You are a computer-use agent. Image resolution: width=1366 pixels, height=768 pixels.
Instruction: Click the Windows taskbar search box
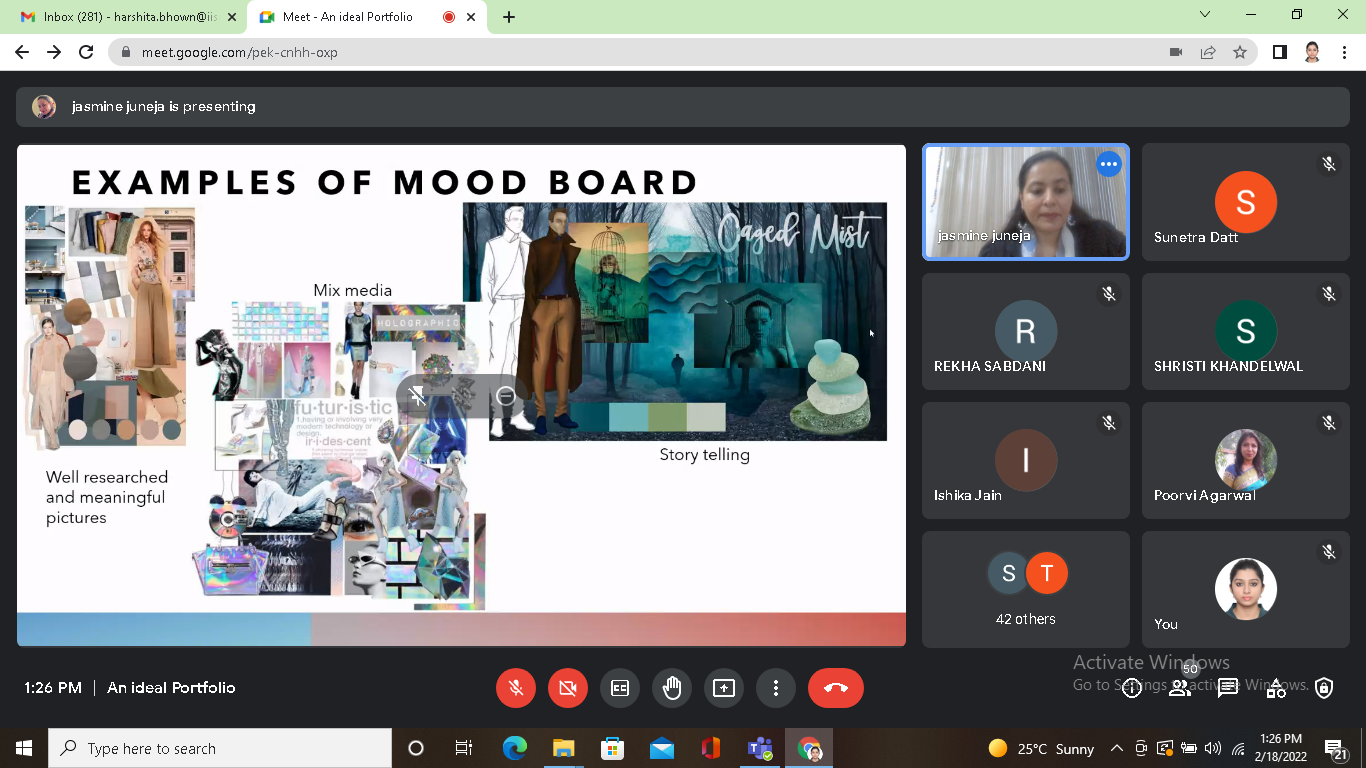click(220, 748)
